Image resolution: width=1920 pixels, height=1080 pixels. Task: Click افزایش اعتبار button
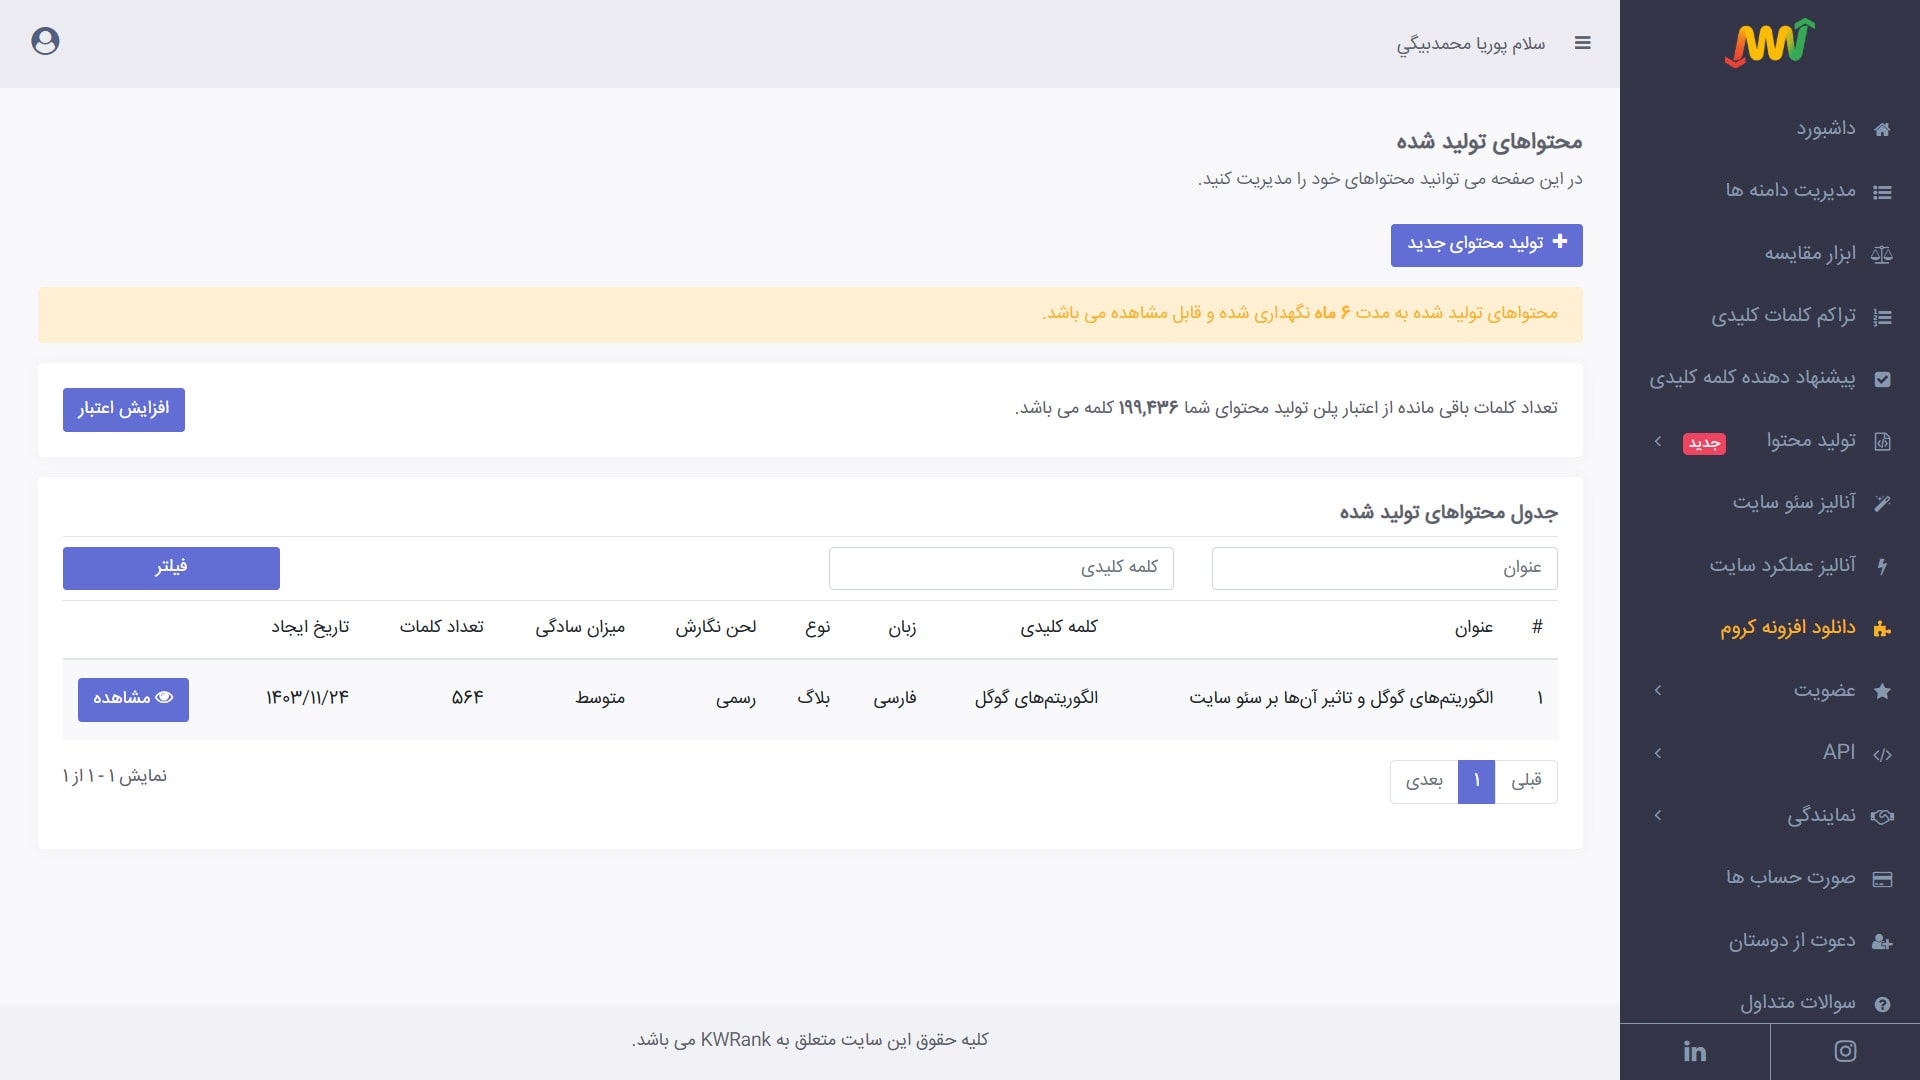click(124, 410)
